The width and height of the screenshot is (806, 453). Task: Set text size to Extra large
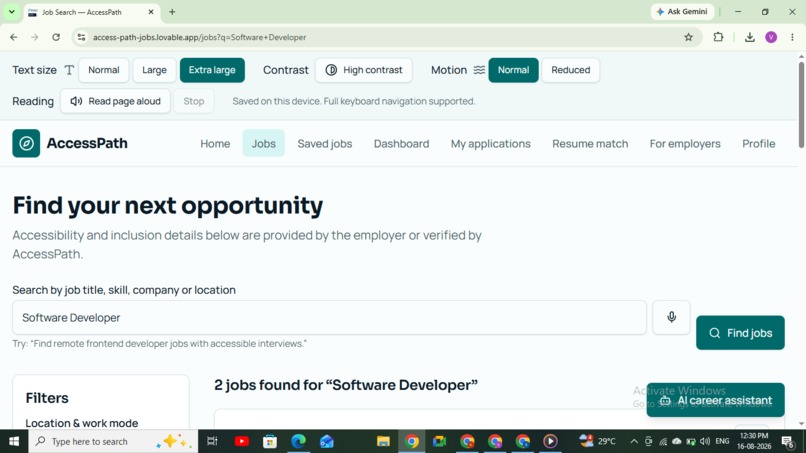point(212,70)
